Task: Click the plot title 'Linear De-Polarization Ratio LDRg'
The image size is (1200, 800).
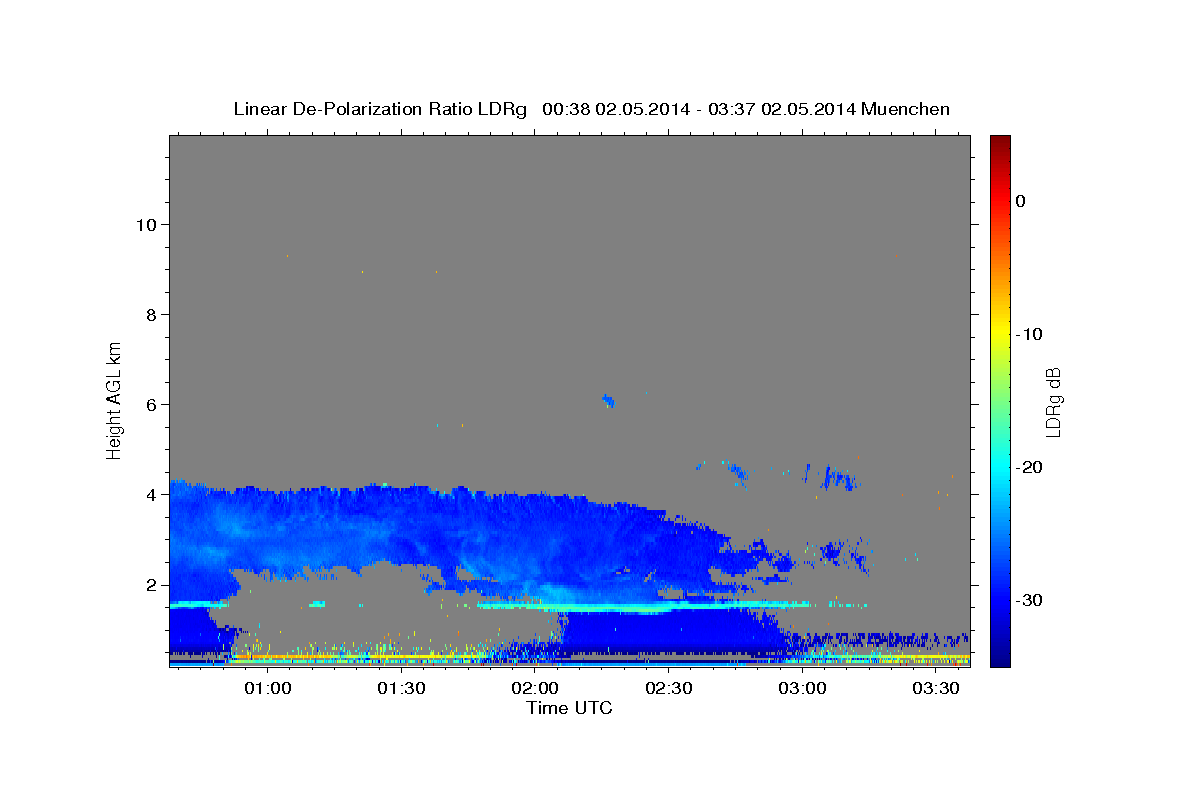Action: coord(380,109)
